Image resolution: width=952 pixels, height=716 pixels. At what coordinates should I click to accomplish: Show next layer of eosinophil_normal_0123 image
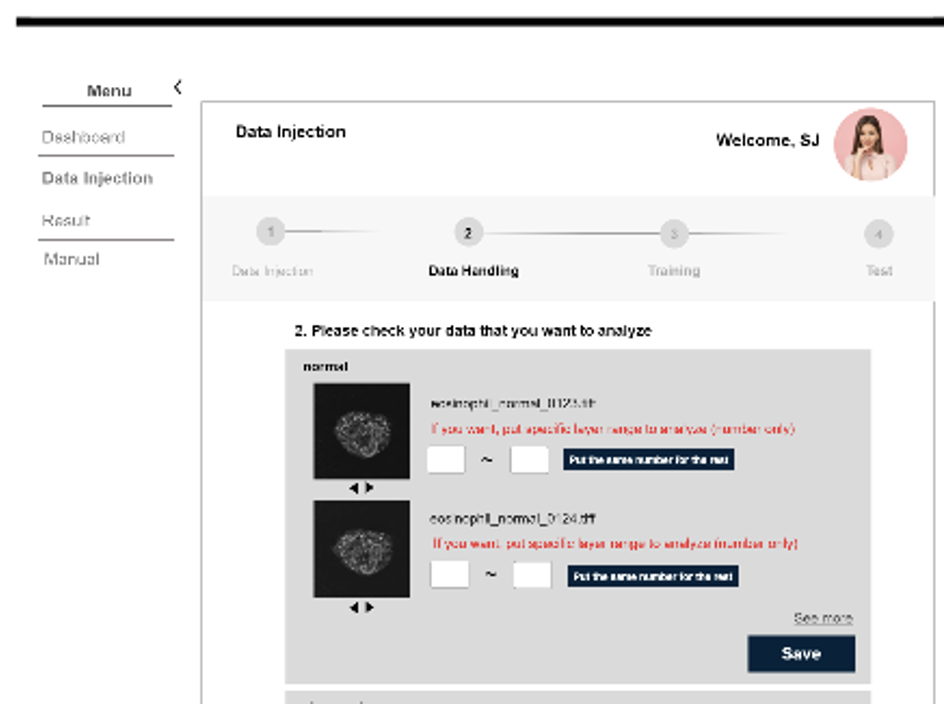click(x=369, y=488)
